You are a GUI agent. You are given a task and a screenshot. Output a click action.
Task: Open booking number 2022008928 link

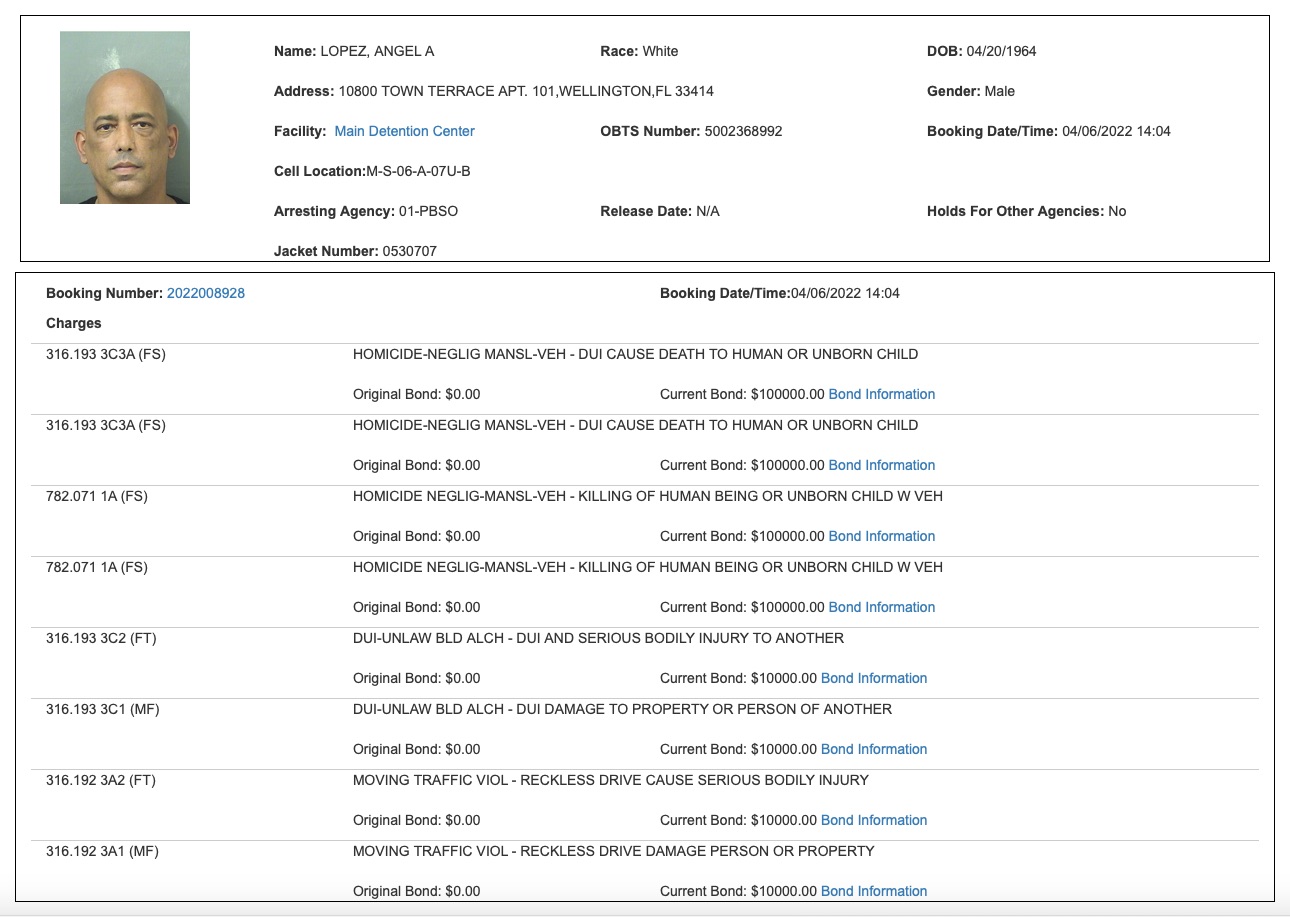coord(206,293)
